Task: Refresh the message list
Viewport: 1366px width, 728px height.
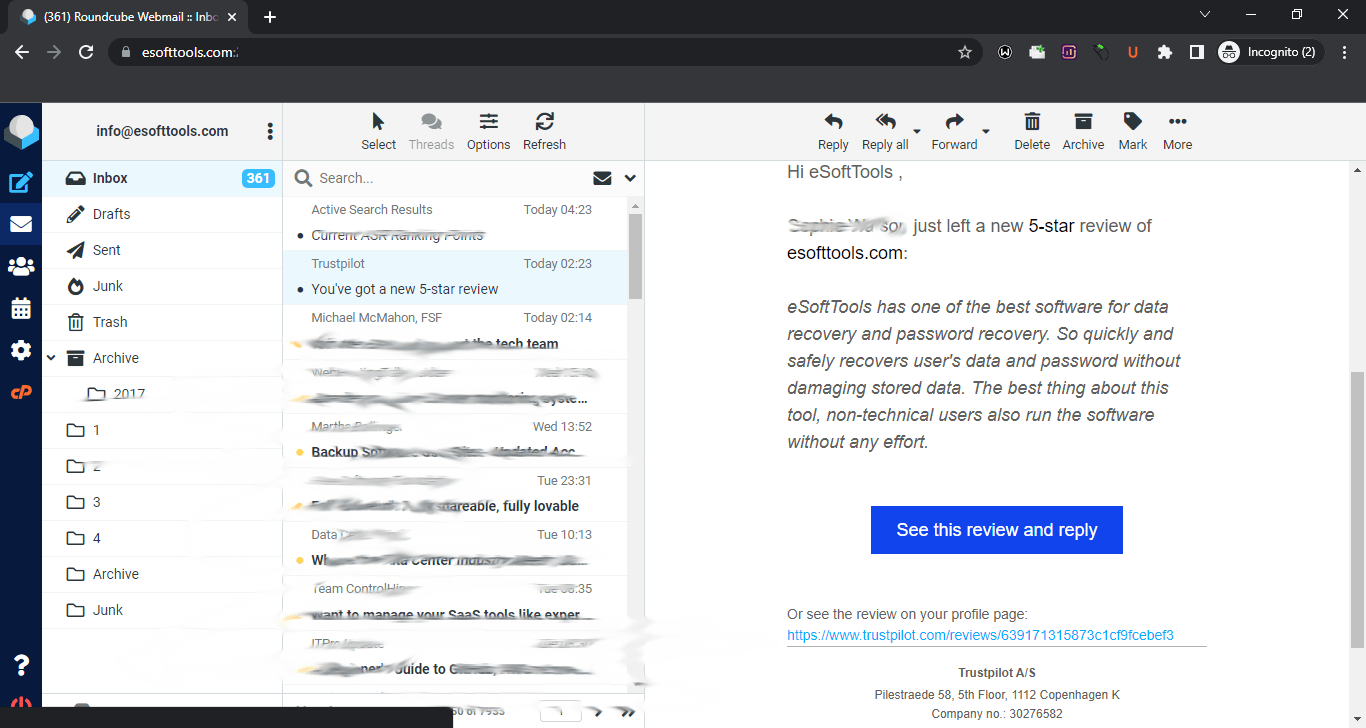Action: (544, 131)
